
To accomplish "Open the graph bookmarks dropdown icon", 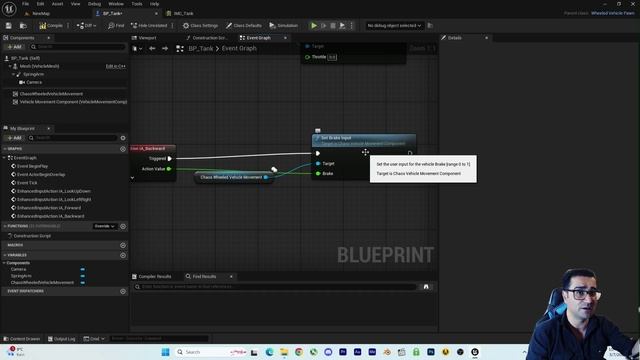I will point(137,49).
